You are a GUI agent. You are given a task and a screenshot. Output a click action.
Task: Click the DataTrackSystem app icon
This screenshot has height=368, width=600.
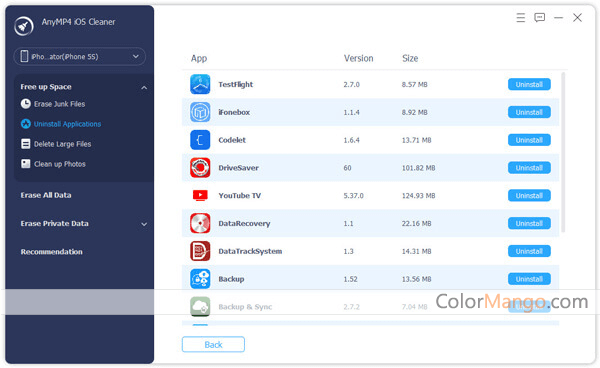[200, 251]
